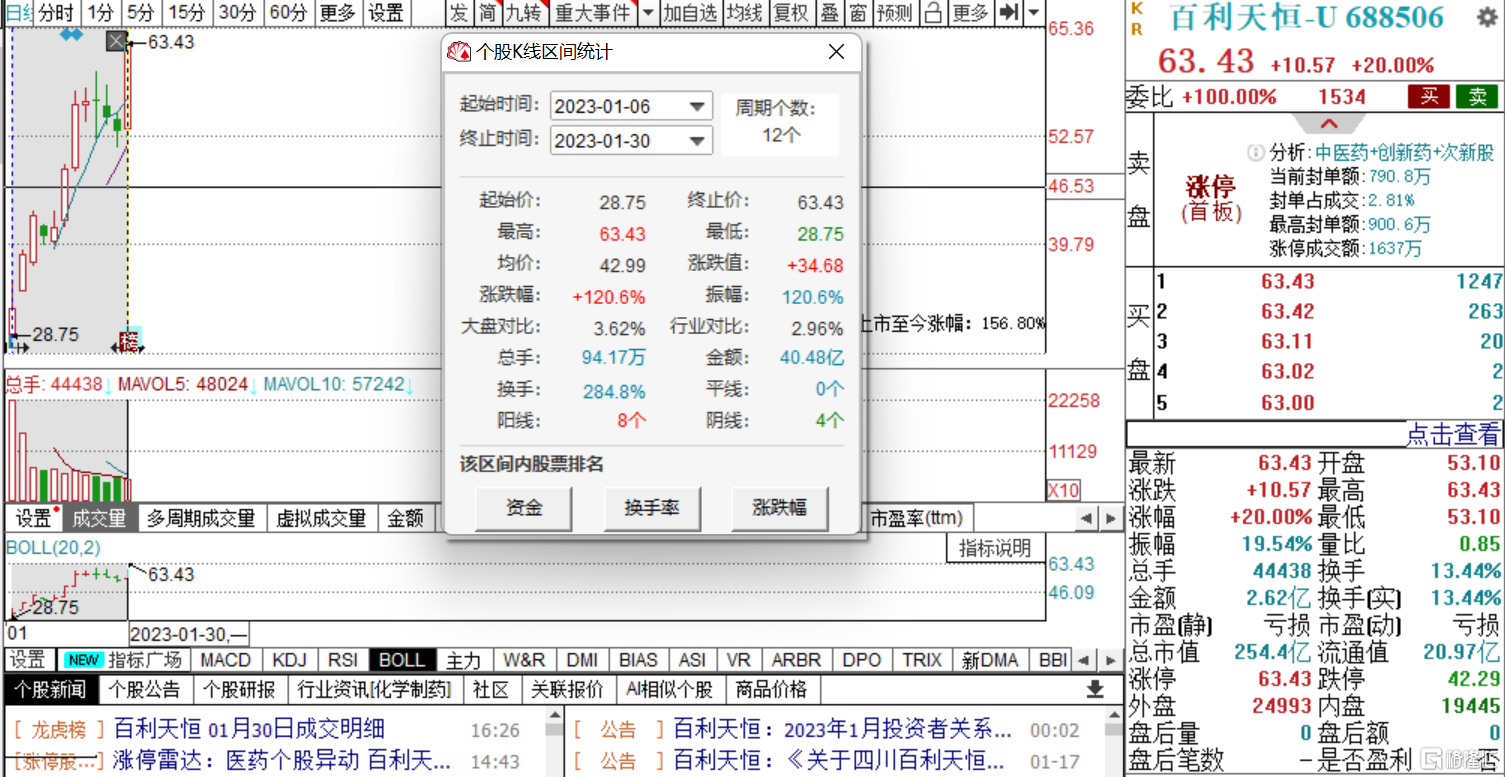The image size is (1505, 777).
Task: Open the 指标广场 tab
Action: pyautogui.click(x=123, y=660)
